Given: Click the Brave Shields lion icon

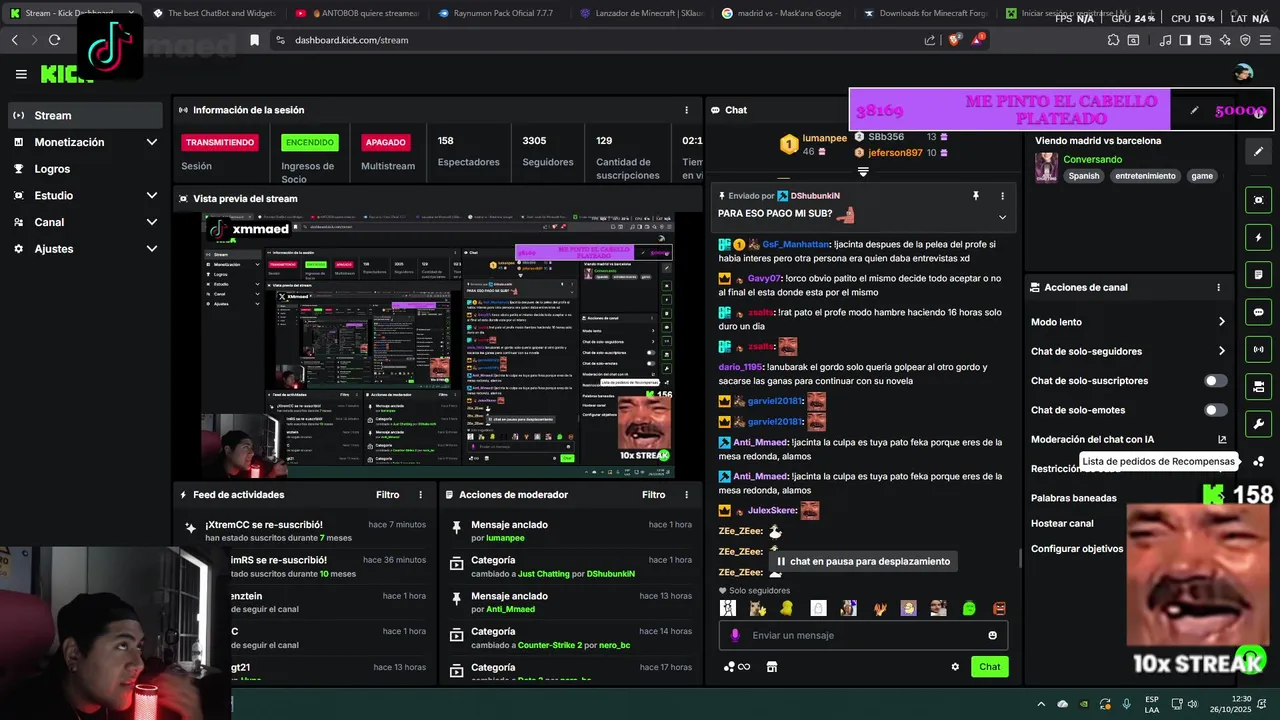Looking at the screenshot, I should [x=954, y=40].
